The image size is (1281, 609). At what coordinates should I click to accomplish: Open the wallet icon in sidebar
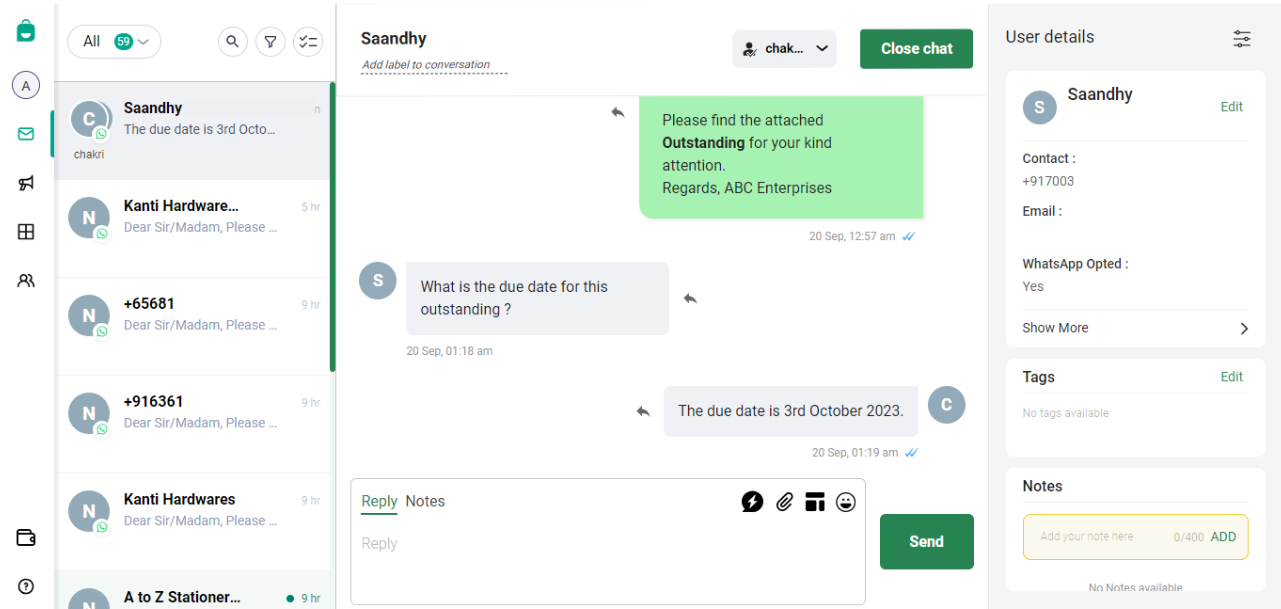tap(26, 538)
